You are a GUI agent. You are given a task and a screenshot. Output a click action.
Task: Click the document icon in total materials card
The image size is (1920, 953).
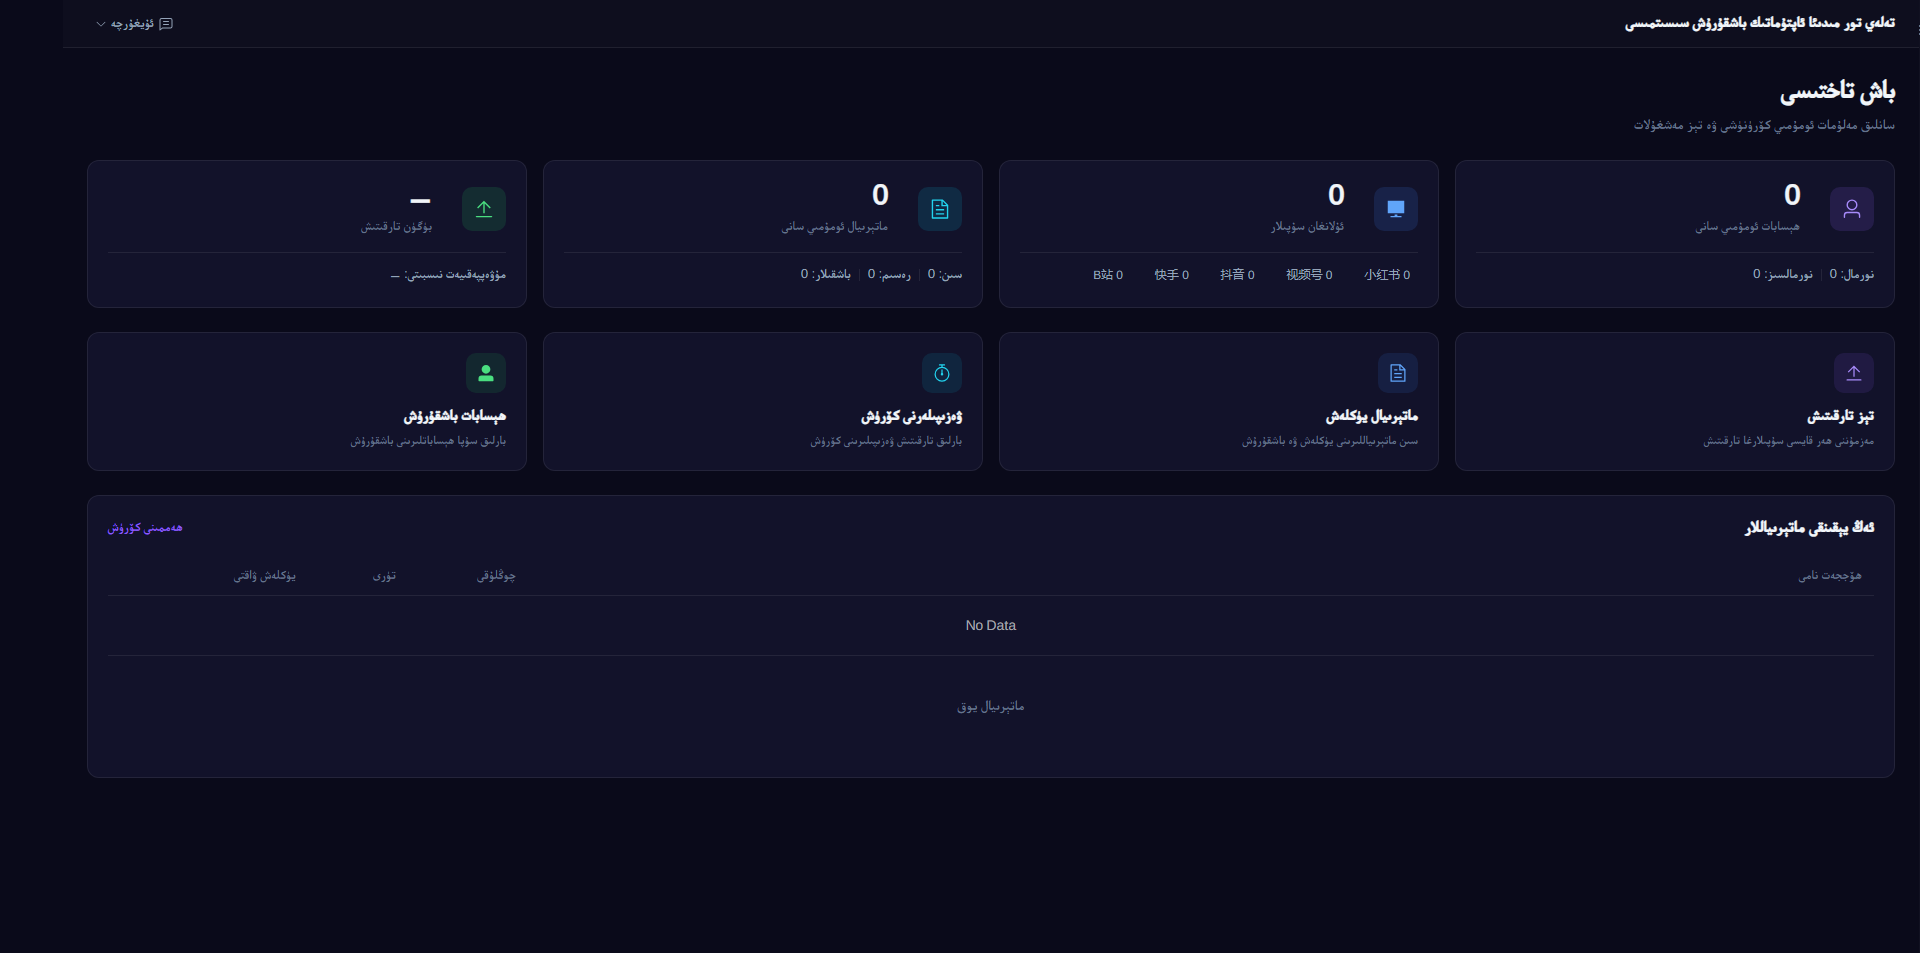pyautogui.click(x=940, y=209)
